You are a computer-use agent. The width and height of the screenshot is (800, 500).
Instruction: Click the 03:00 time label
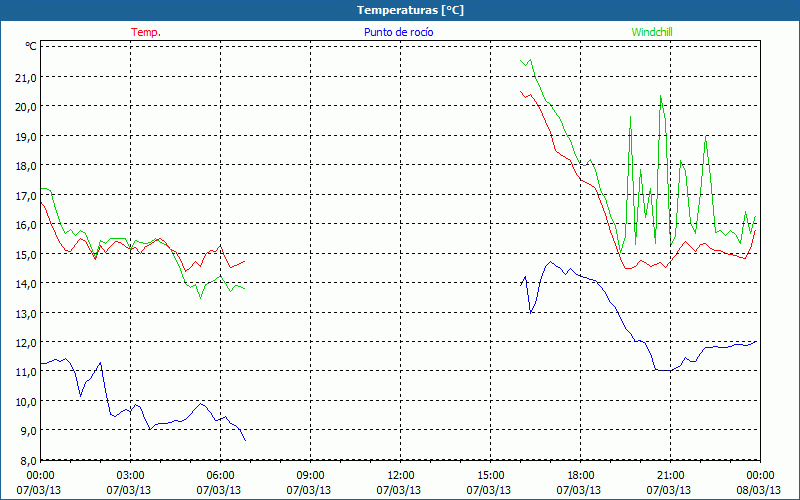pos(130,476)
